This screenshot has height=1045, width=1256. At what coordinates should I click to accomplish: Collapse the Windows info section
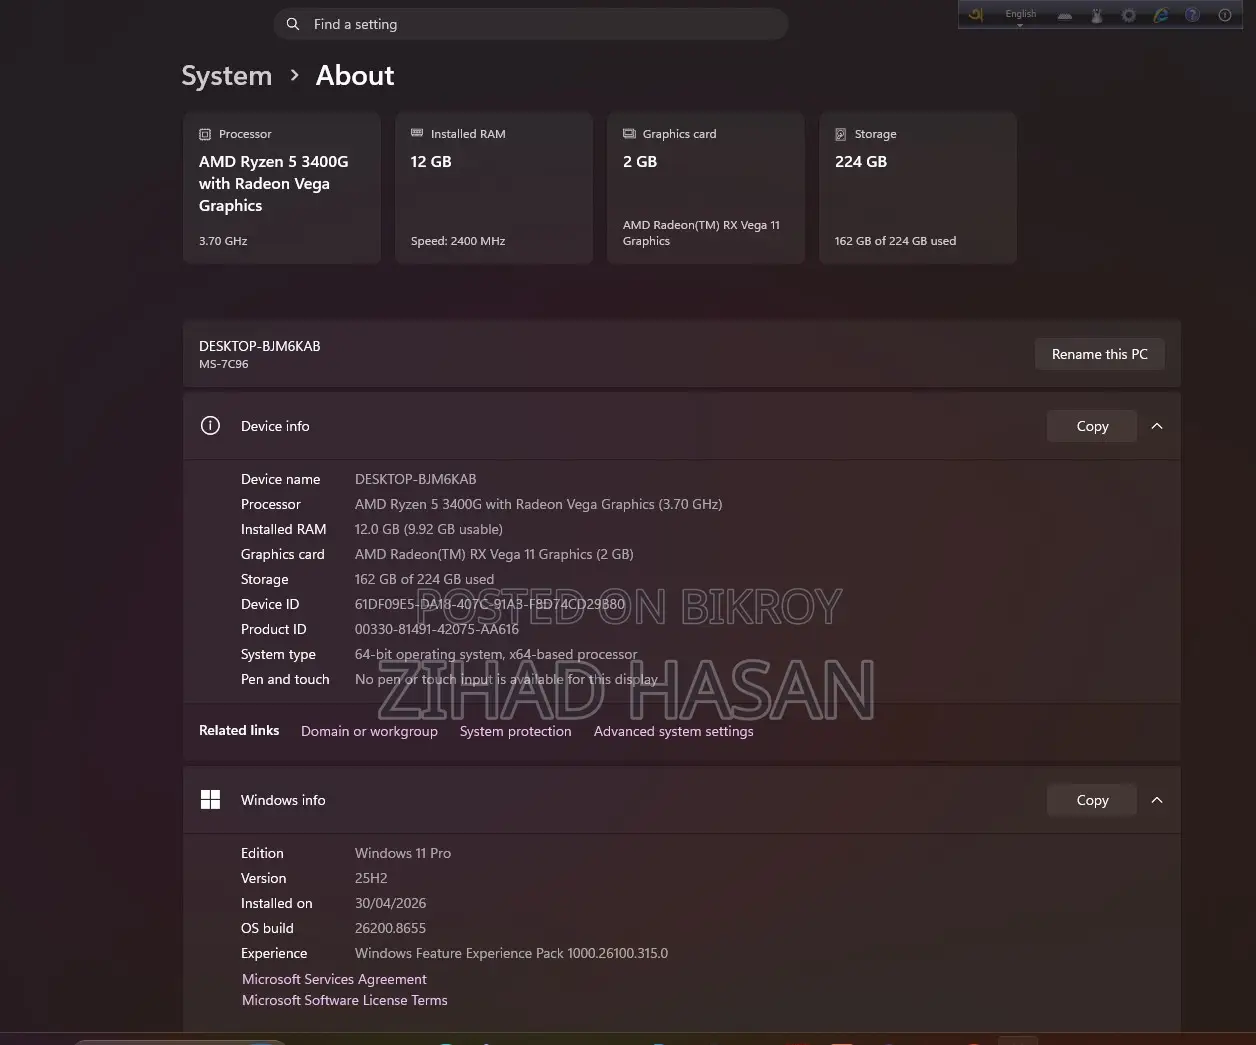point(1157,800)
